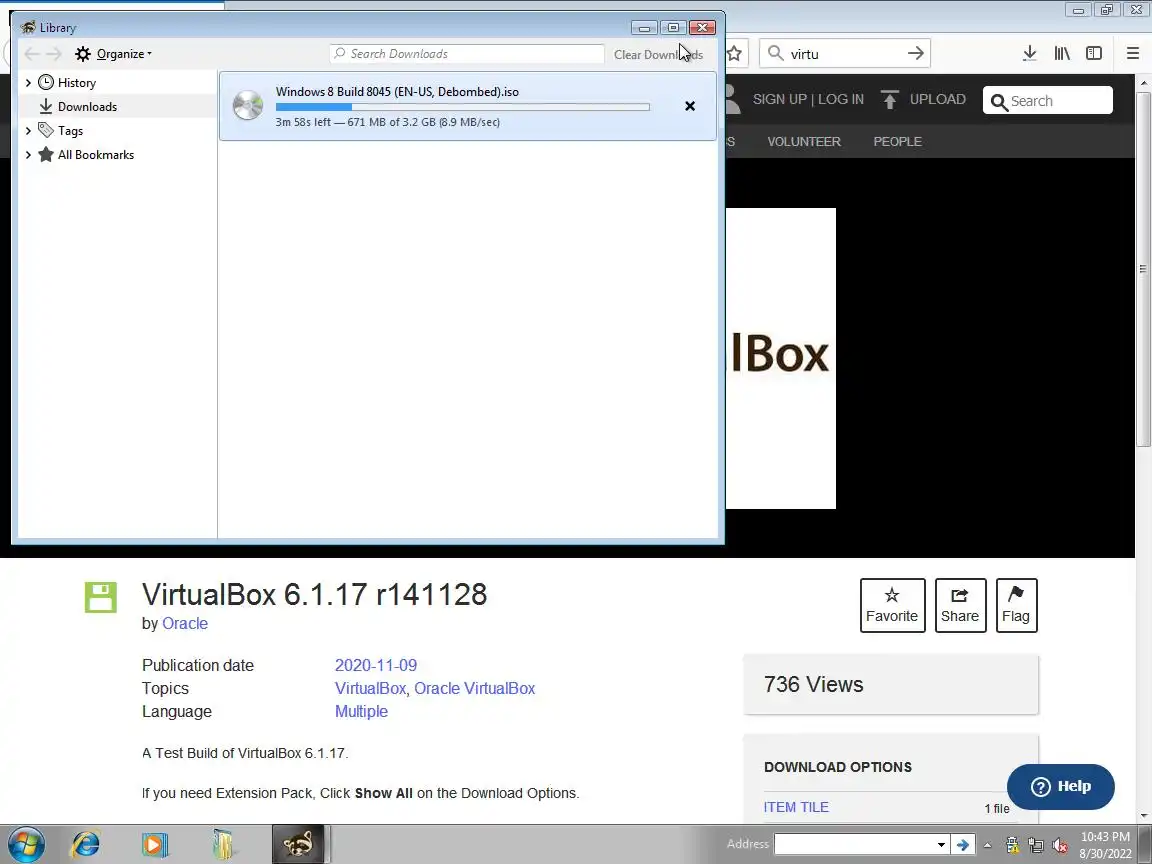Select Tags in Library sidebar
This screenshot has height=864, width=1152.
coord(71,131)
